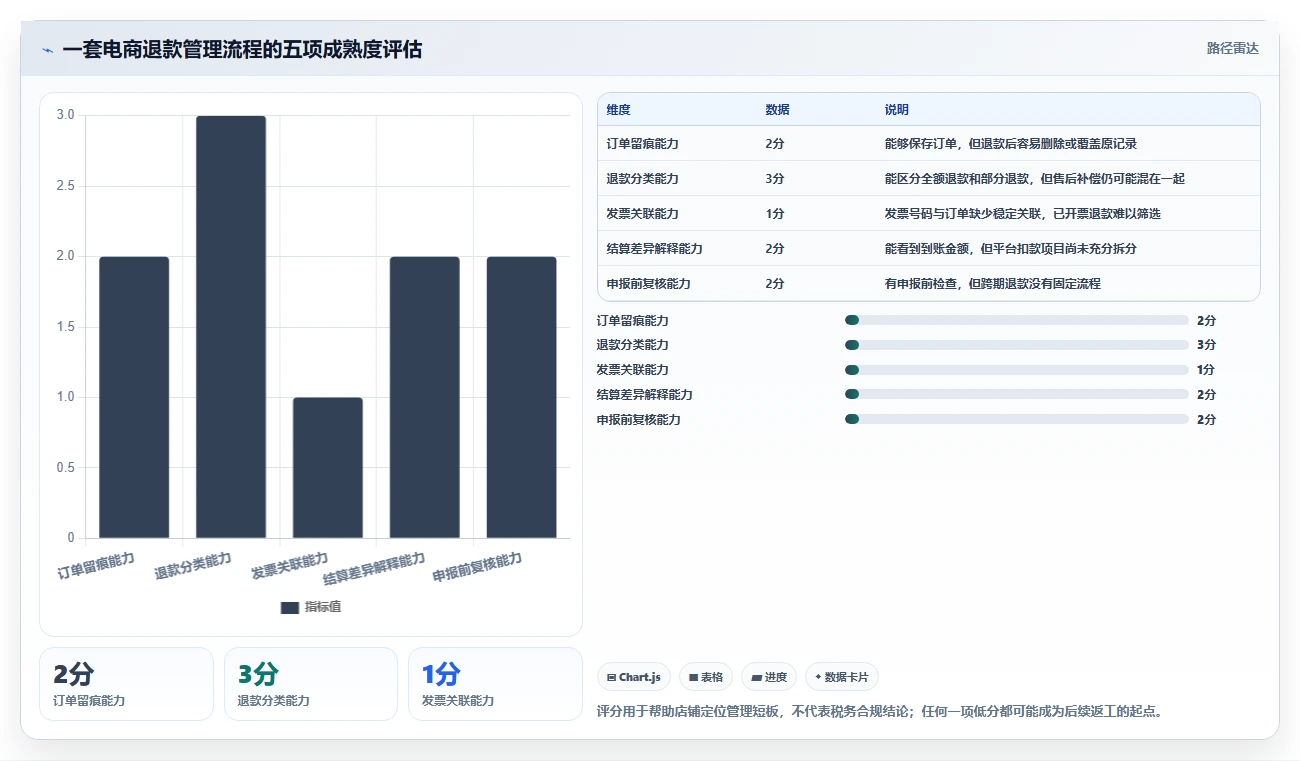Click the 3分 cell in the table
Viewport: 1300px width, 761px height.
(775, 179)
